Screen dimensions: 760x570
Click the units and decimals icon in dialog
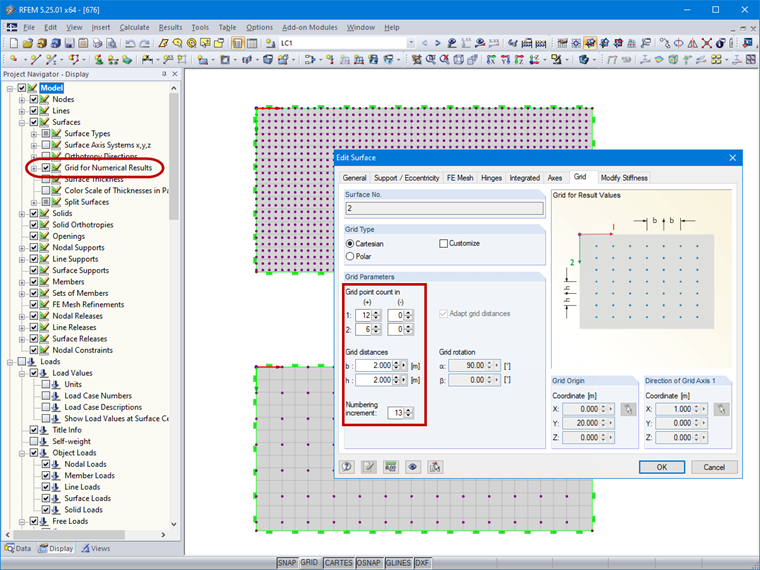(391, 467)
